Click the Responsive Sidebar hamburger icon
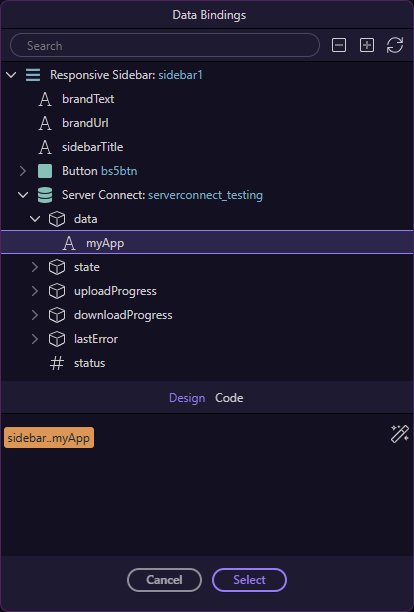 click(33, 75)
